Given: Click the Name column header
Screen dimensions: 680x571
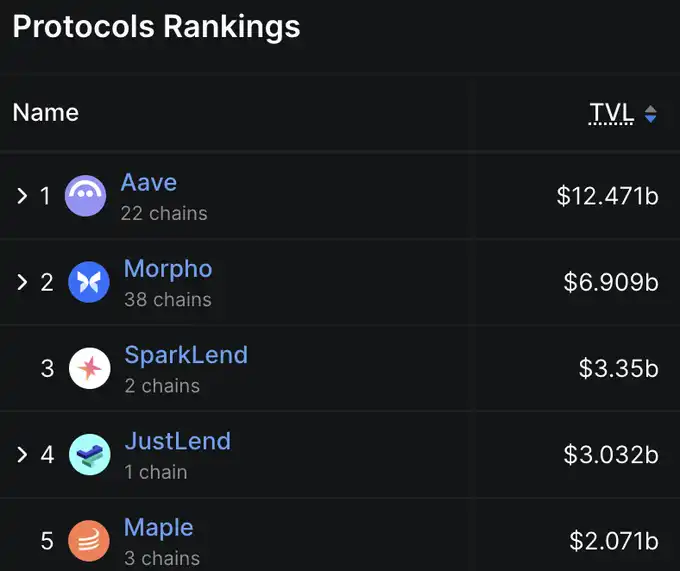Looking at the screenshot, I should (46, 113).
